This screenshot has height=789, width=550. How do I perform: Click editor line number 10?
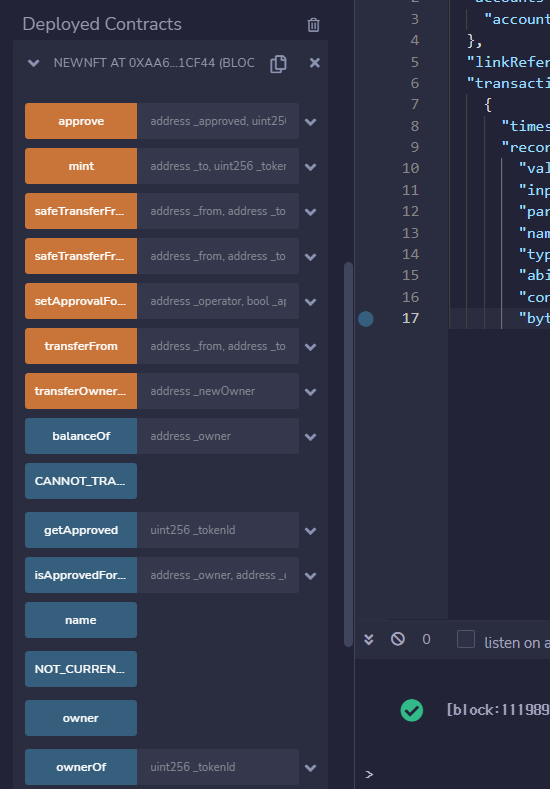(411, 168)
